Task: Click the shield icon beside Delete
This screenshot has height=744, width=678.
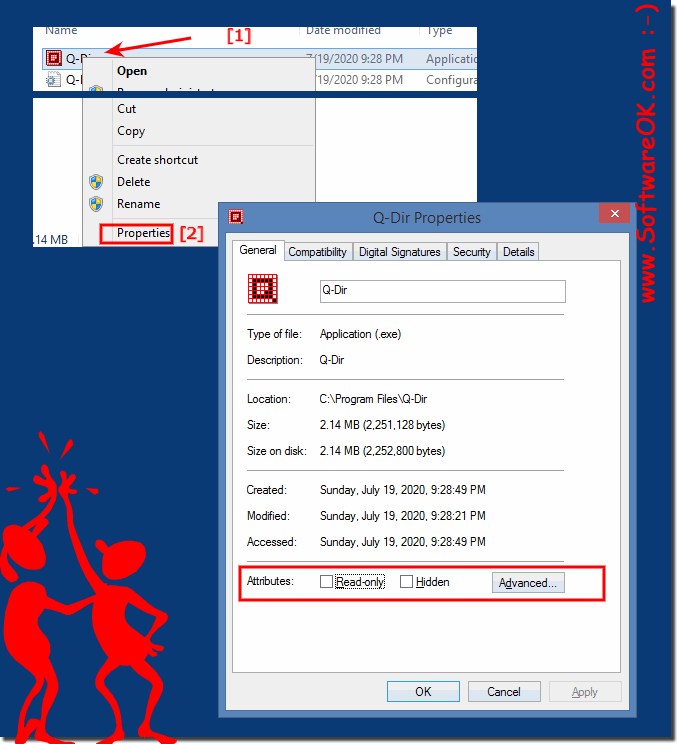Action: [x=96, y=182]
